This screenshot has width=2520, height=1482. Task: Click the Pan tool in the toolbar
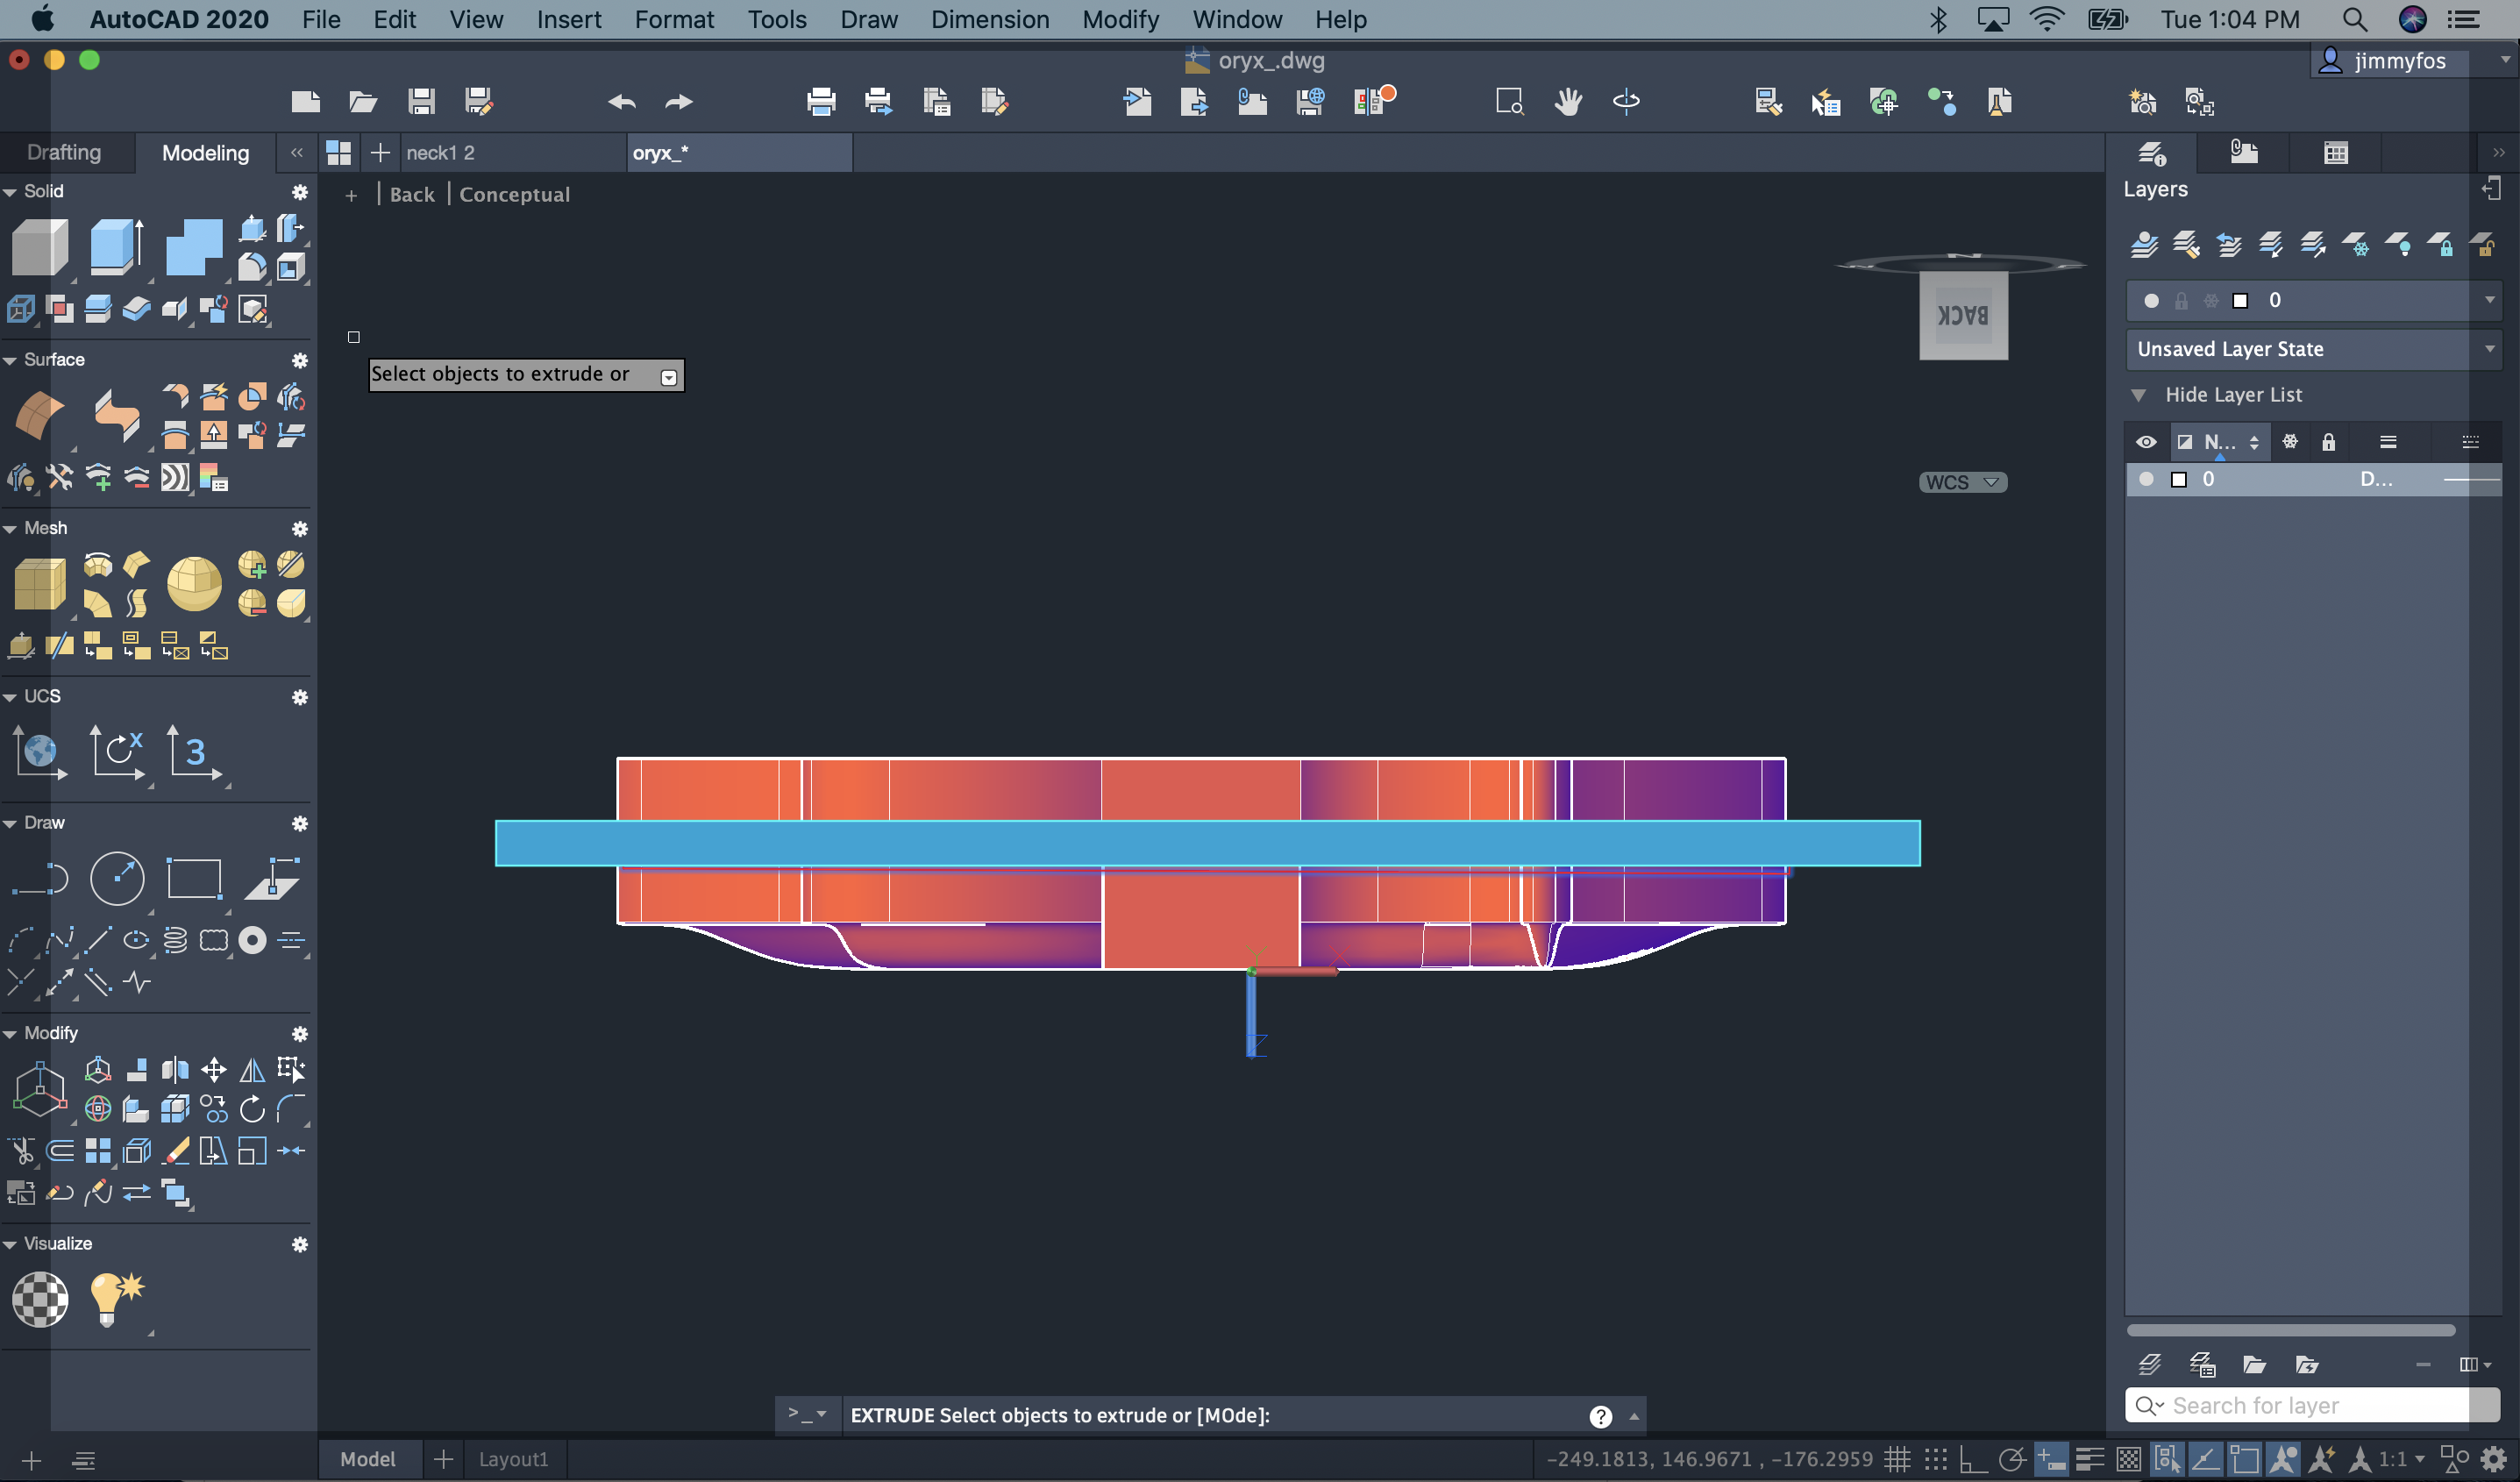point(1568,101)
